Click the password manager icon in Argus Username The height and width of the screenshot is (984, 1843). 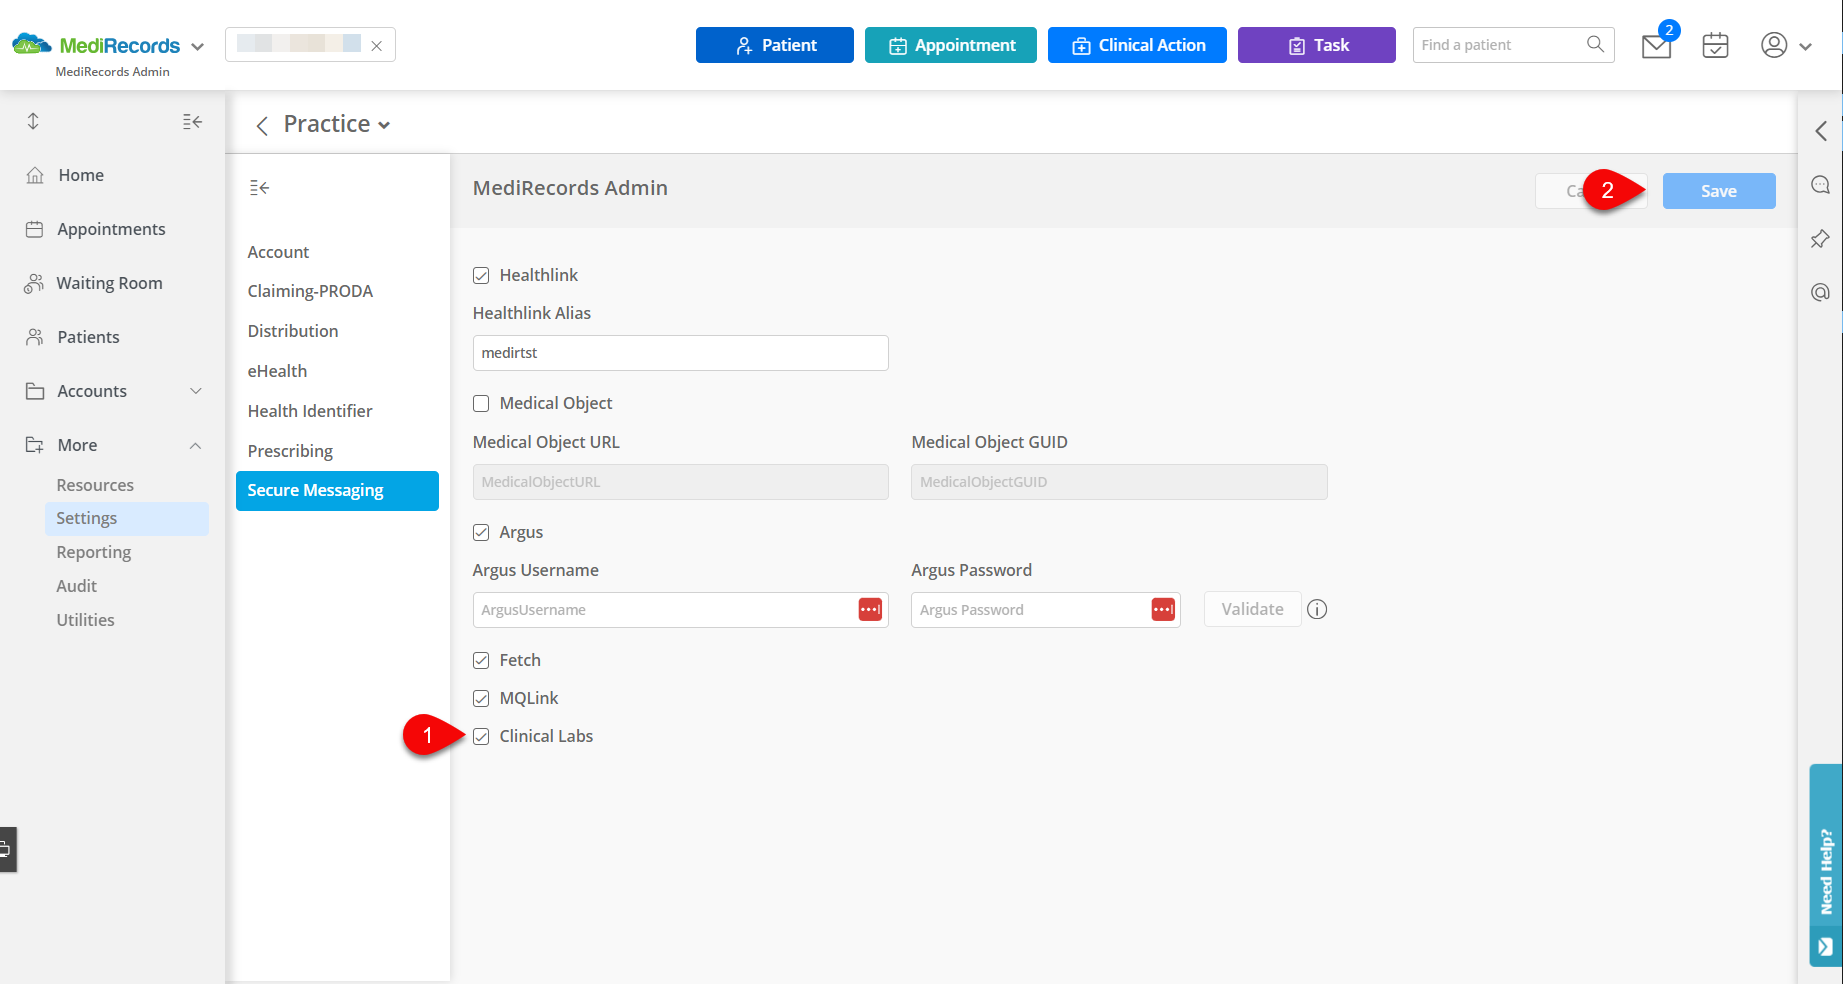[x=870, y=609]
